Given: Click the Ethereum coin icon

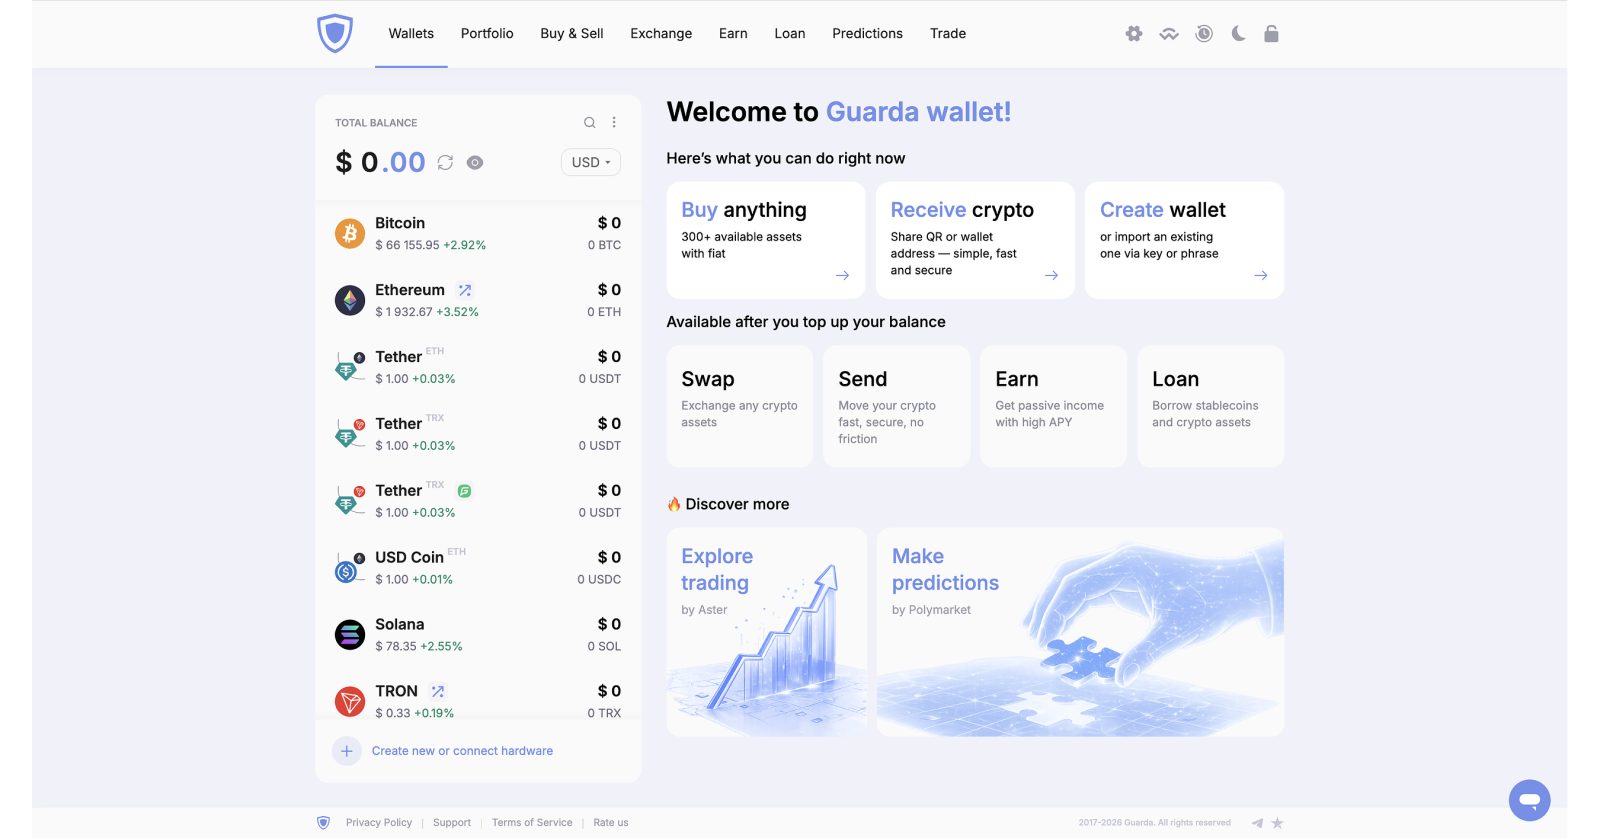Looking at the screenshot, I should coord(350,300).
